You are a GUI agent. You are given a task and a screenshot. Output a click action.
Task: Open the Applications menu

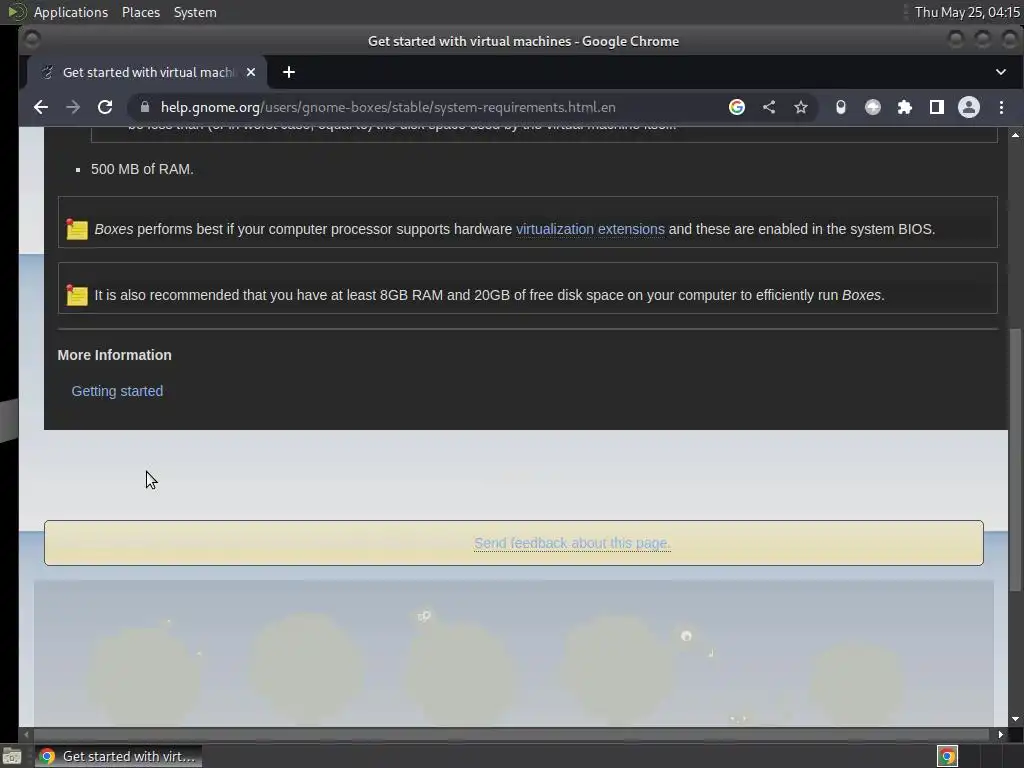coord(71,12)
